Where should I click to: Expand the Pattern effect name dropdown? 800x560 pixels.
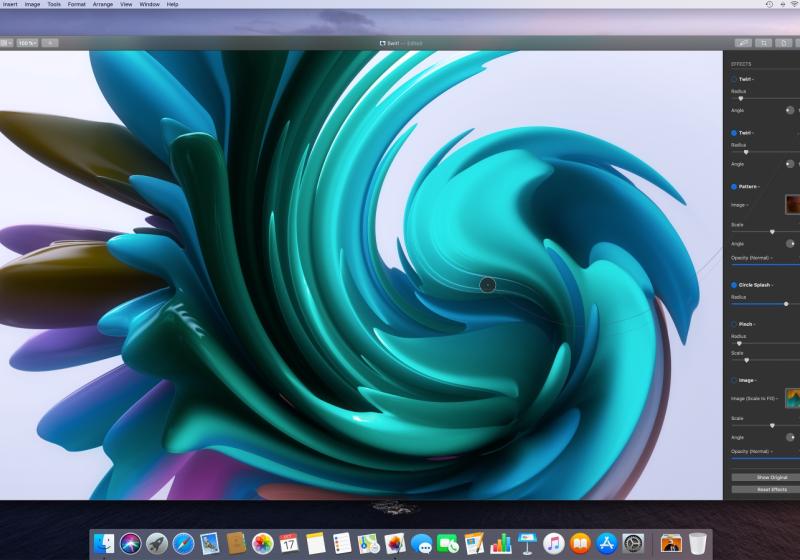coord(749,187)
